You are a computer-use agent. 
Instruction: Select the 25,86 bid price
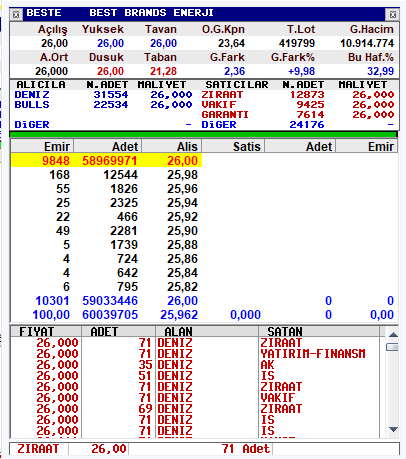click(182, 259)
